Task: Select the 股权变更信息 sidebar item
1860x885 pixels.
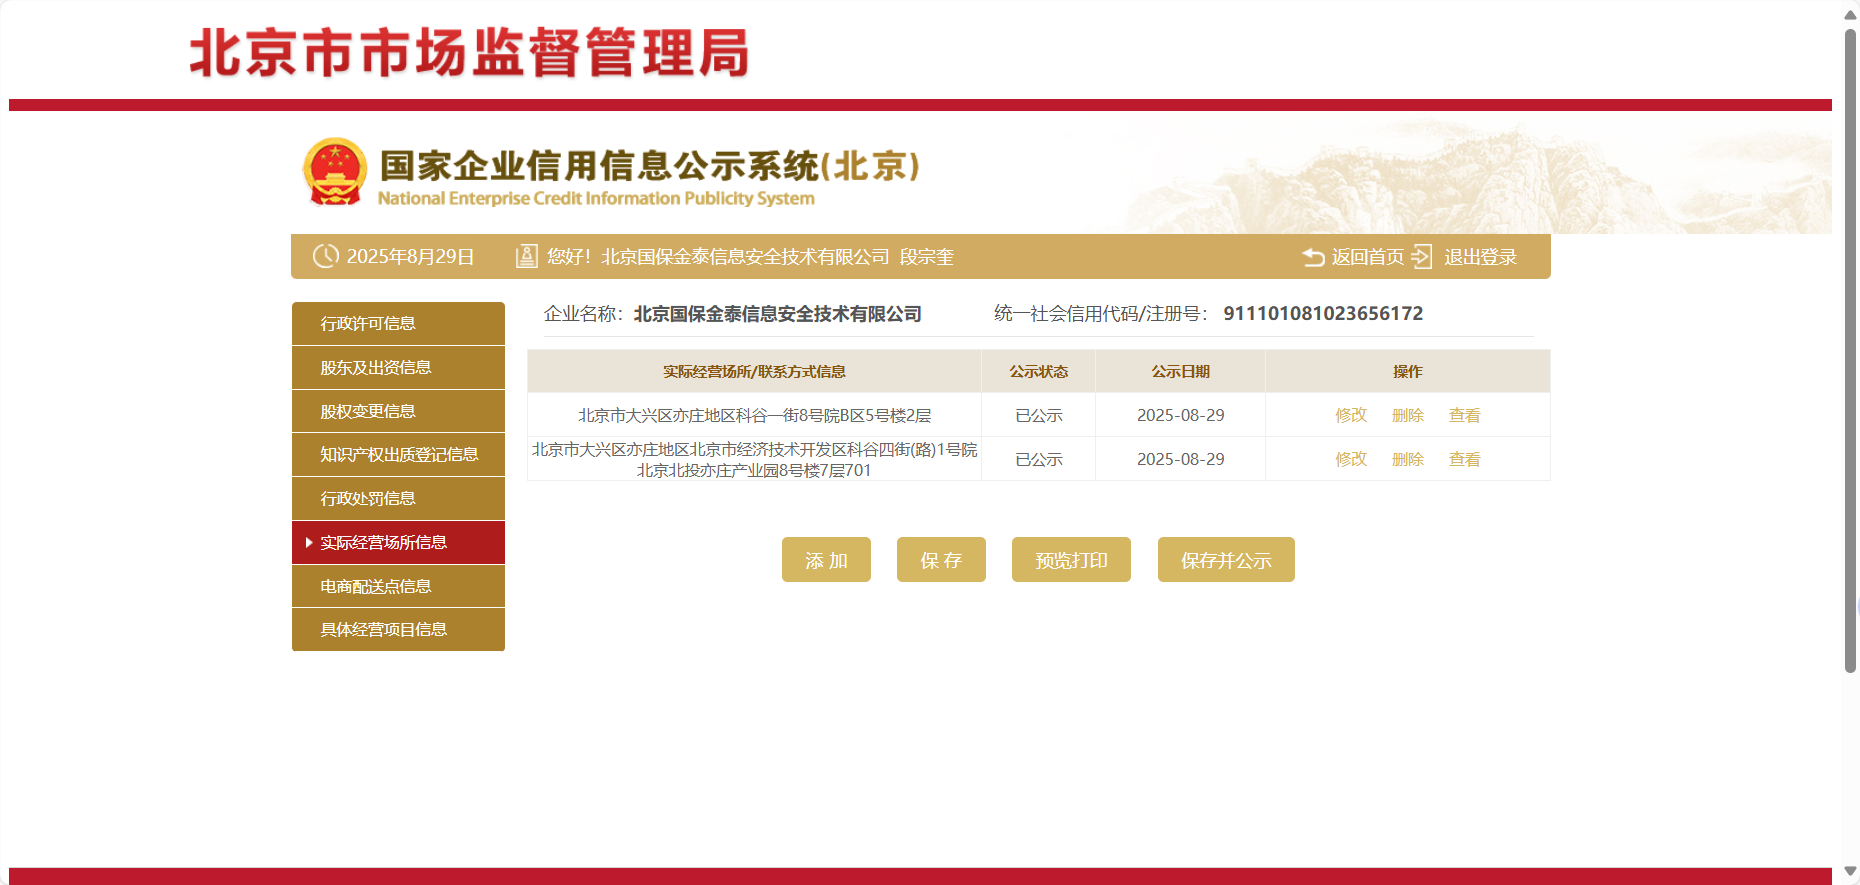Action: [398, 411]
